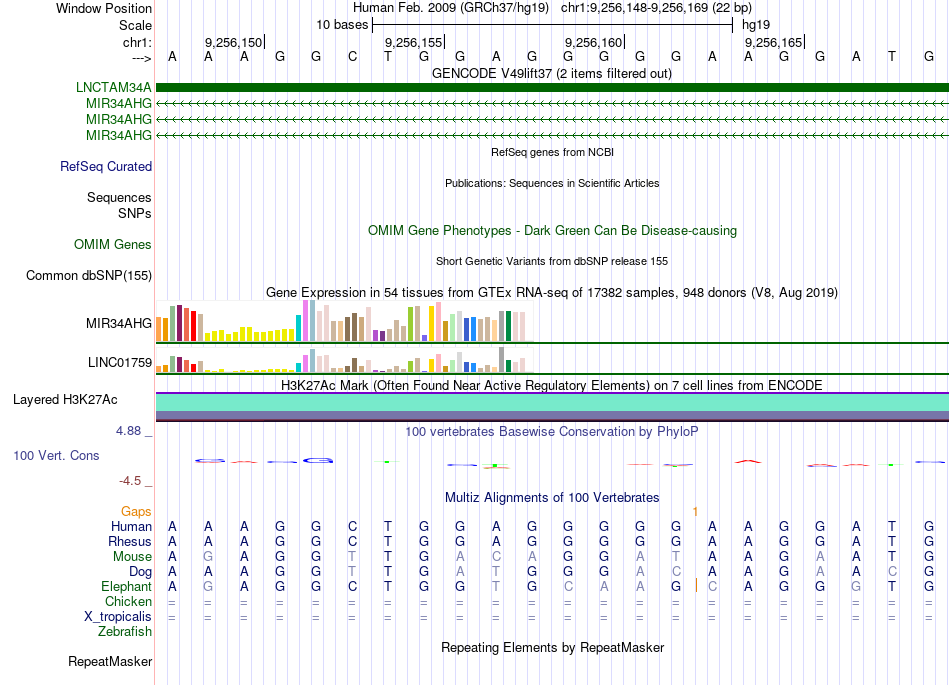Click the LINC01759 GTEx expression label
950x685 pixels.
(x=120, y=362)
